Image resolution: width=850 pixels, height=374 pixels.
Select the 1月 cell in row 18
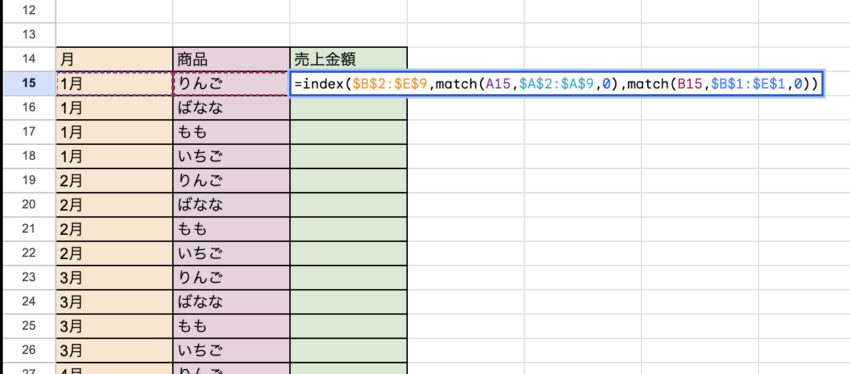click(x=114, y=156)
